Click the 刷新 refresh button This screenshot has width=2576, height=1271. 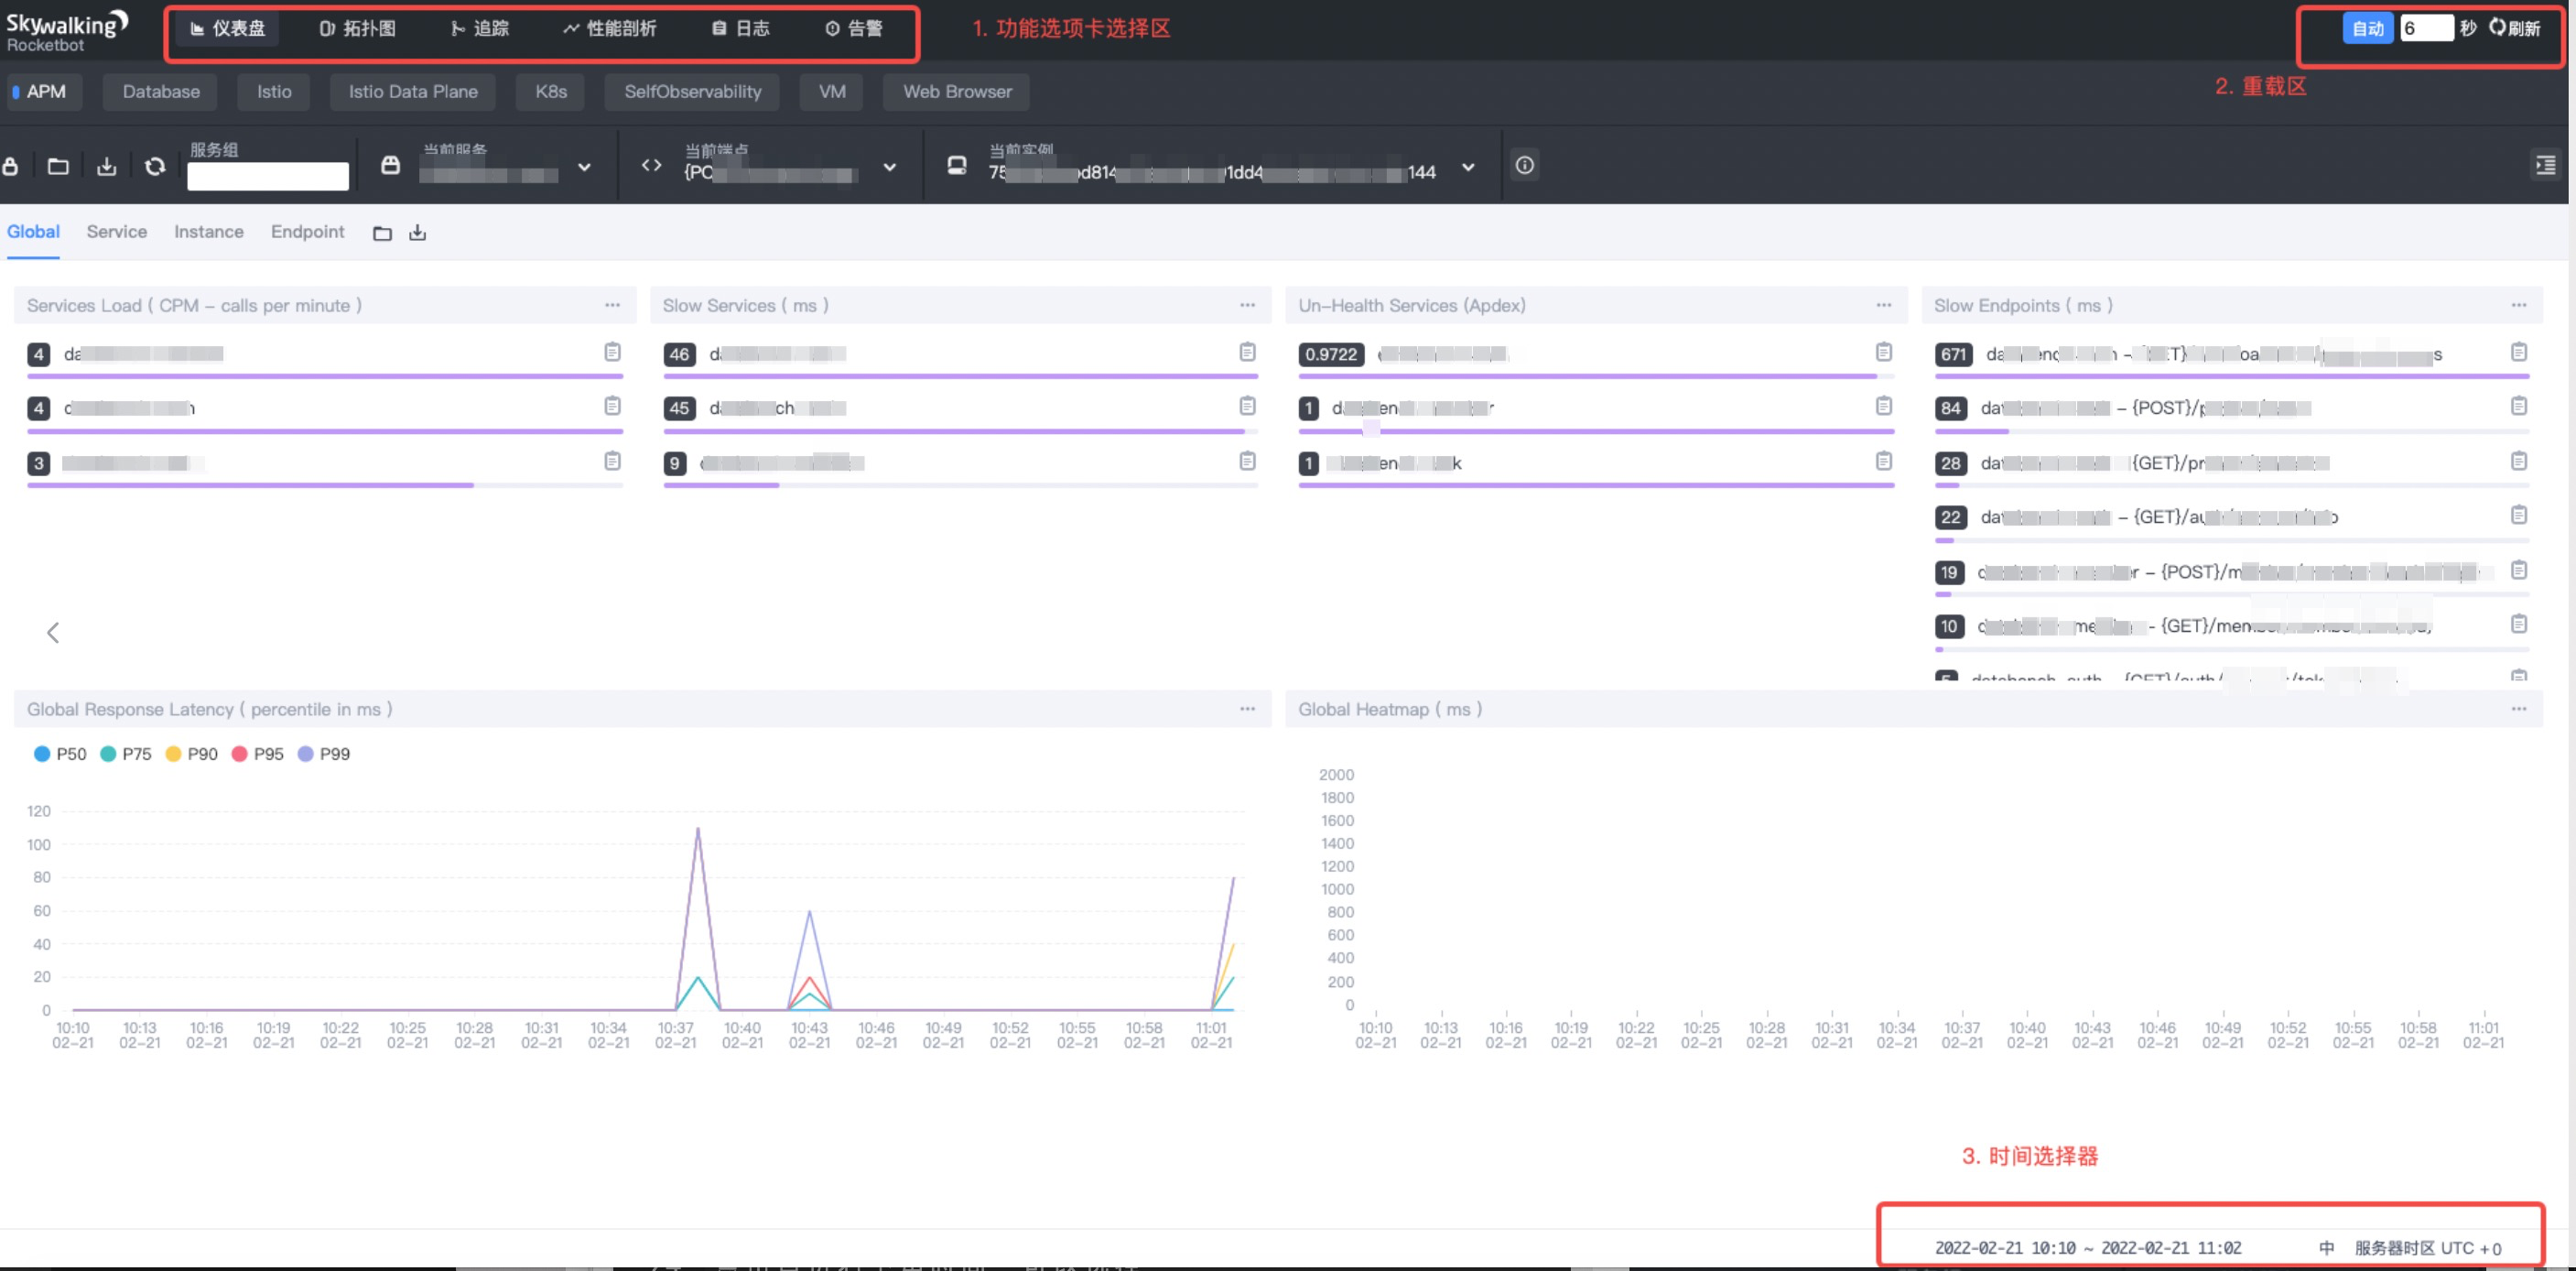click(x=2516, y=28)
